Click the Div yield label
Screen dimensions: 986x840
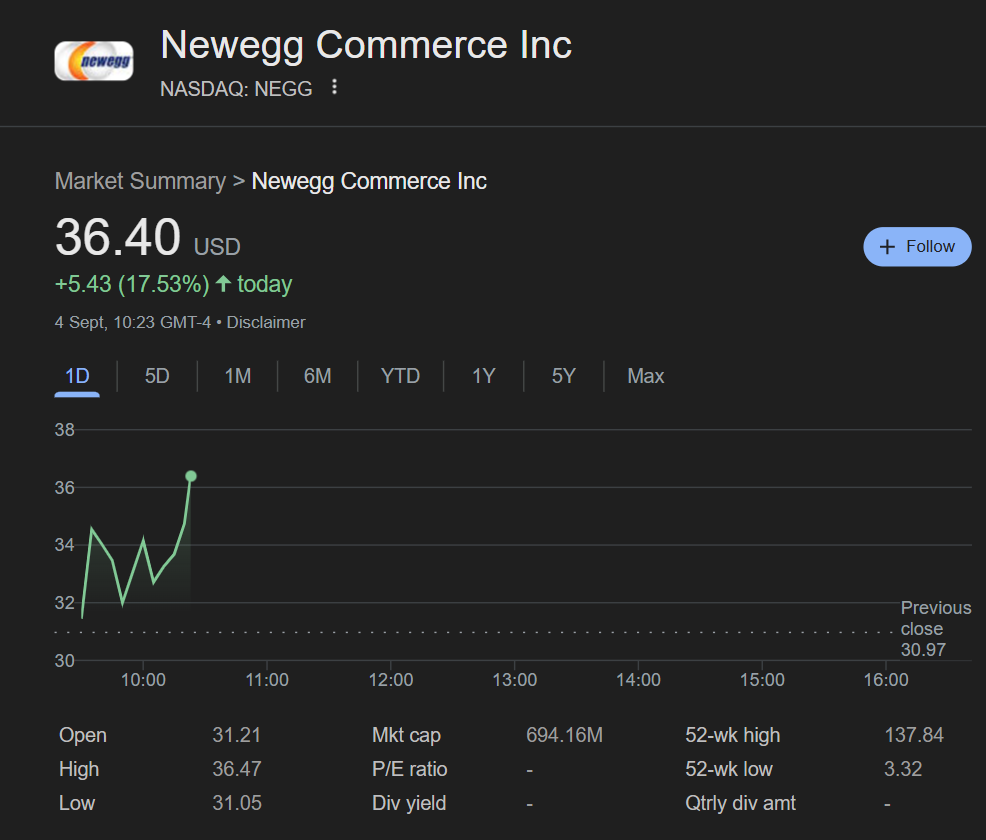(409, 803)
